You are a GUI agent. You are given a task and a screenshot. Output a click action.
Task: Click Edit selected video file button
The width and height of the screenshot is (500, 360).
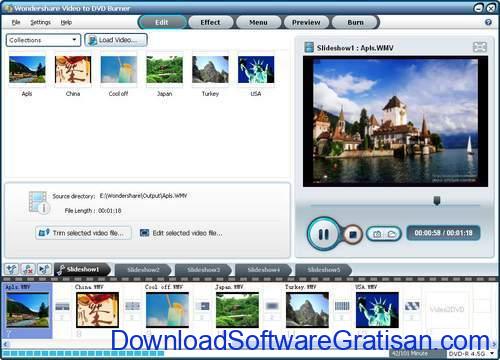[x=181, y=233]
